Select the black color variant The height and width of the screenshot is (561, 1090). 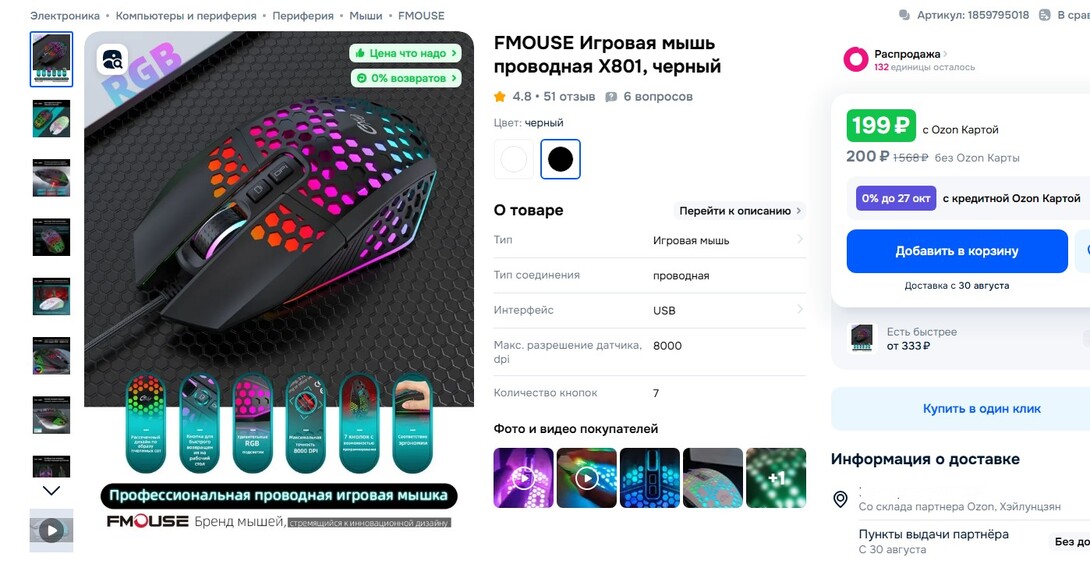click(560, 159)
